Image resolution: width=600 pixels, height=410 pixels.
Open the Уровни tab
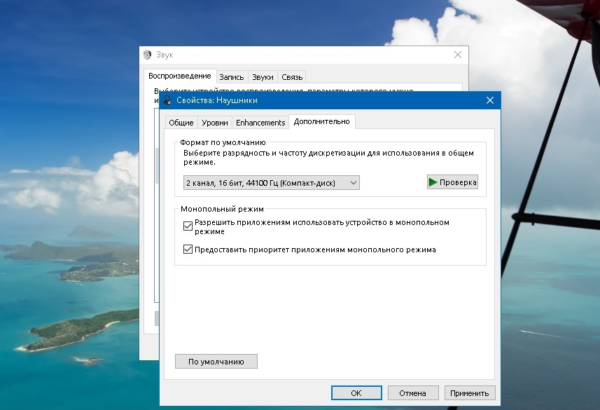(x=214, y=122)
